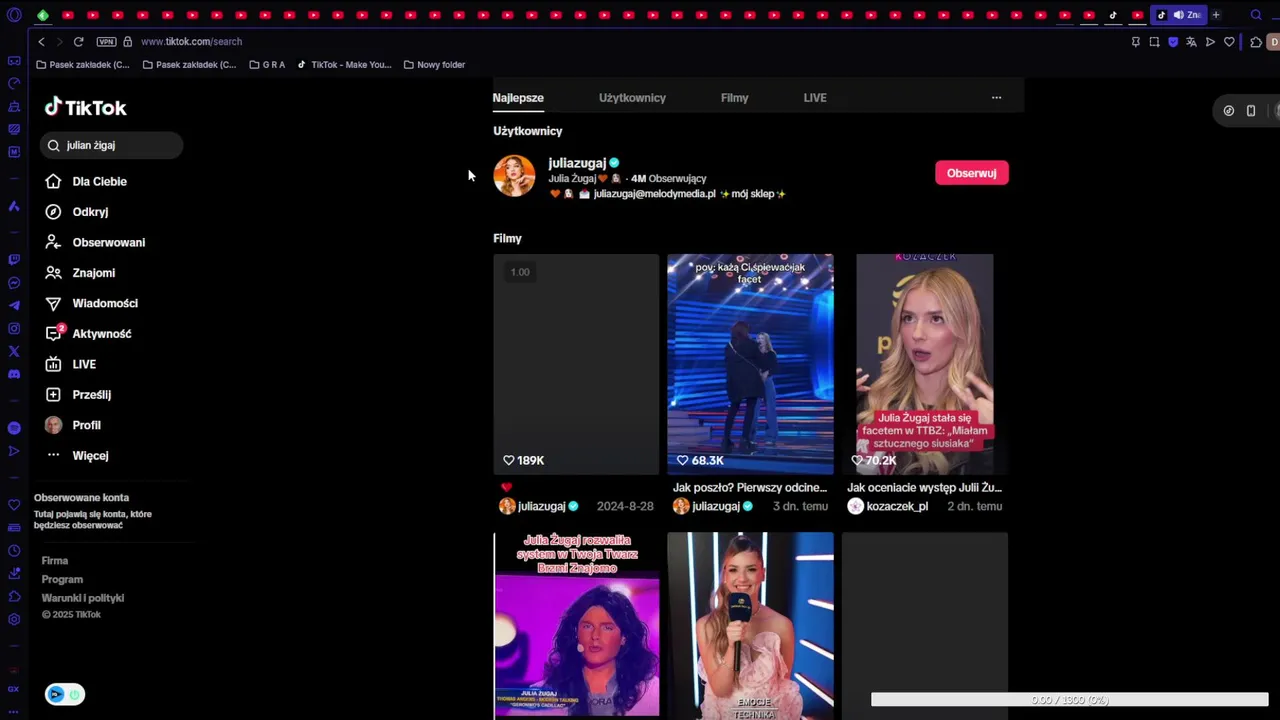Open the three-dots menu beside LIVE tab
1280x720 pixels.
coord(996,98)
